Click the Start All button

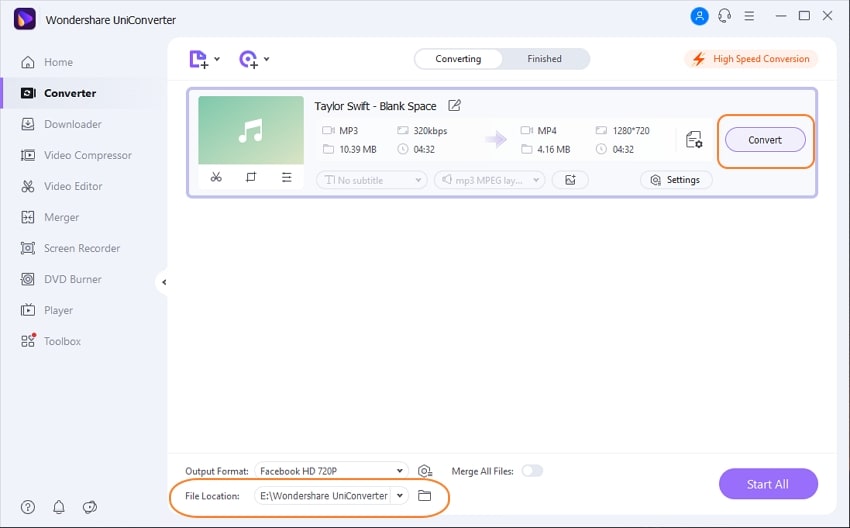768,484
